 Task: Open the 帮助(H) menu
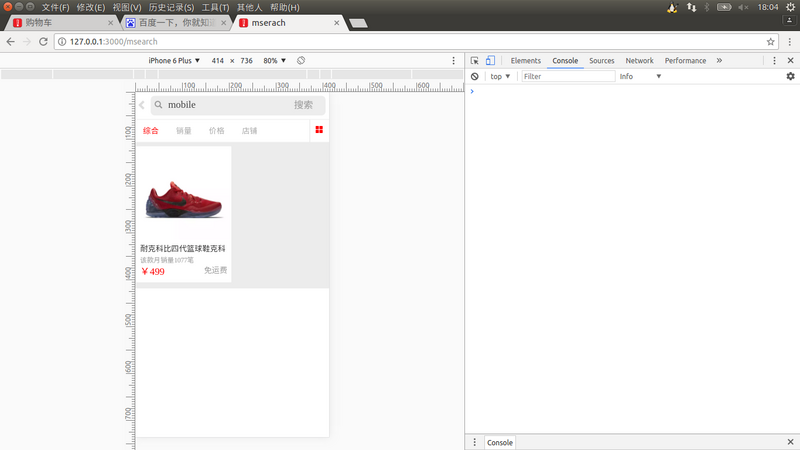(x=285, y=7)
